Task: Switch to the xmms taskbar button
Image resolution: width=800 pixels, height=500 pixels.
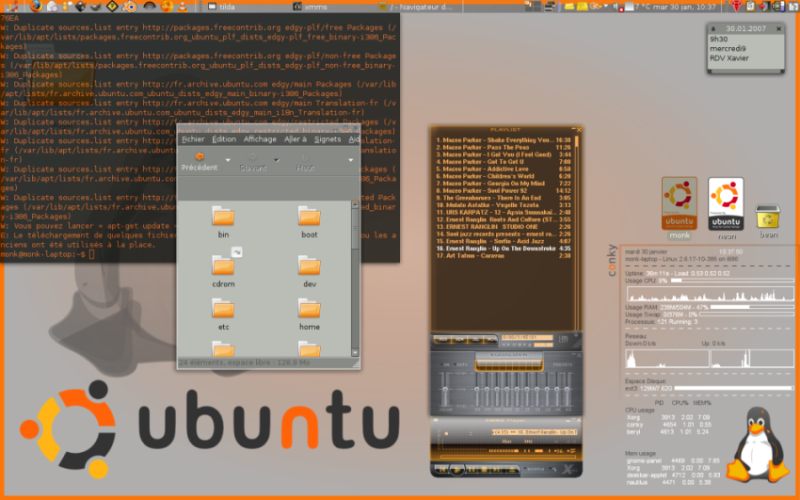Action: pyautogui.click(x=309, y=7)
